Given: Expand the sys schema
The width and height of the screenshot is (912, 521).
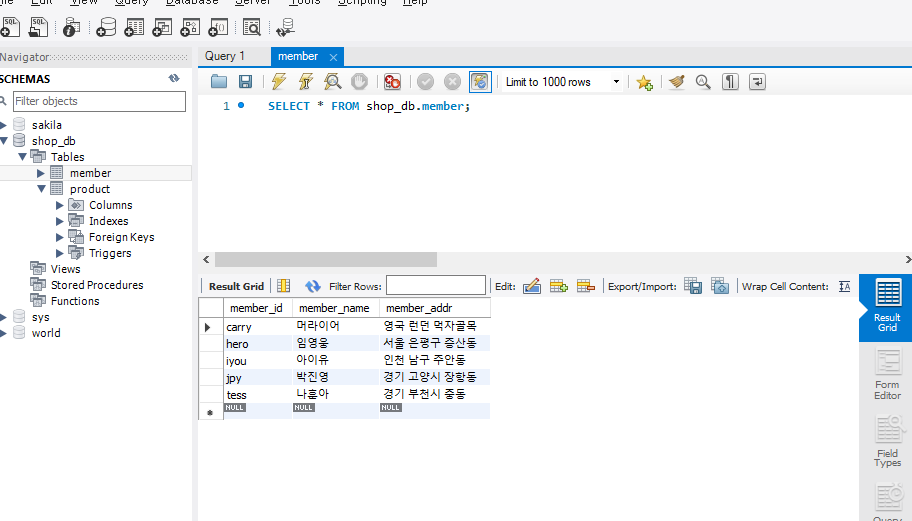Looking at the screenshot, I should (x=4, y=317).
